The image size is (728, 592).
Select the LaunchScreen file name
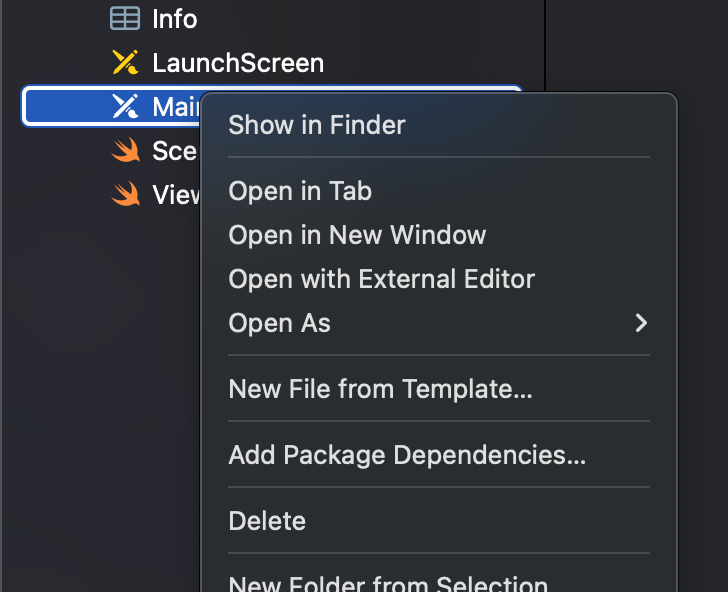coord(238,63)
